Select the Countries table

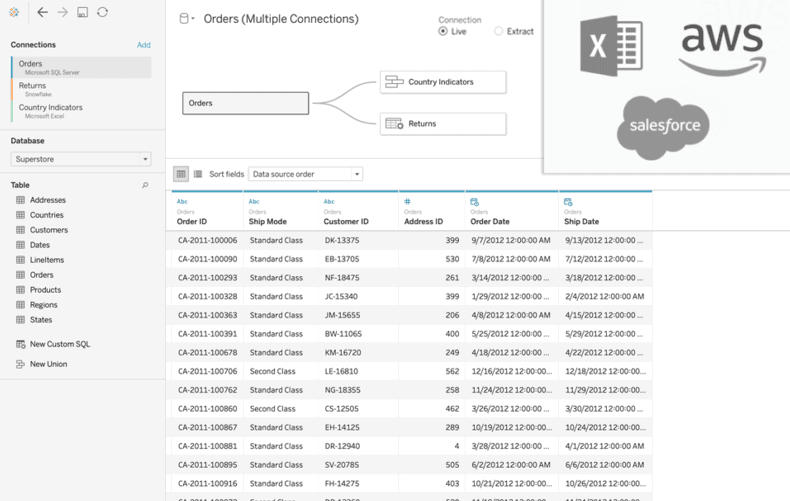47,215
